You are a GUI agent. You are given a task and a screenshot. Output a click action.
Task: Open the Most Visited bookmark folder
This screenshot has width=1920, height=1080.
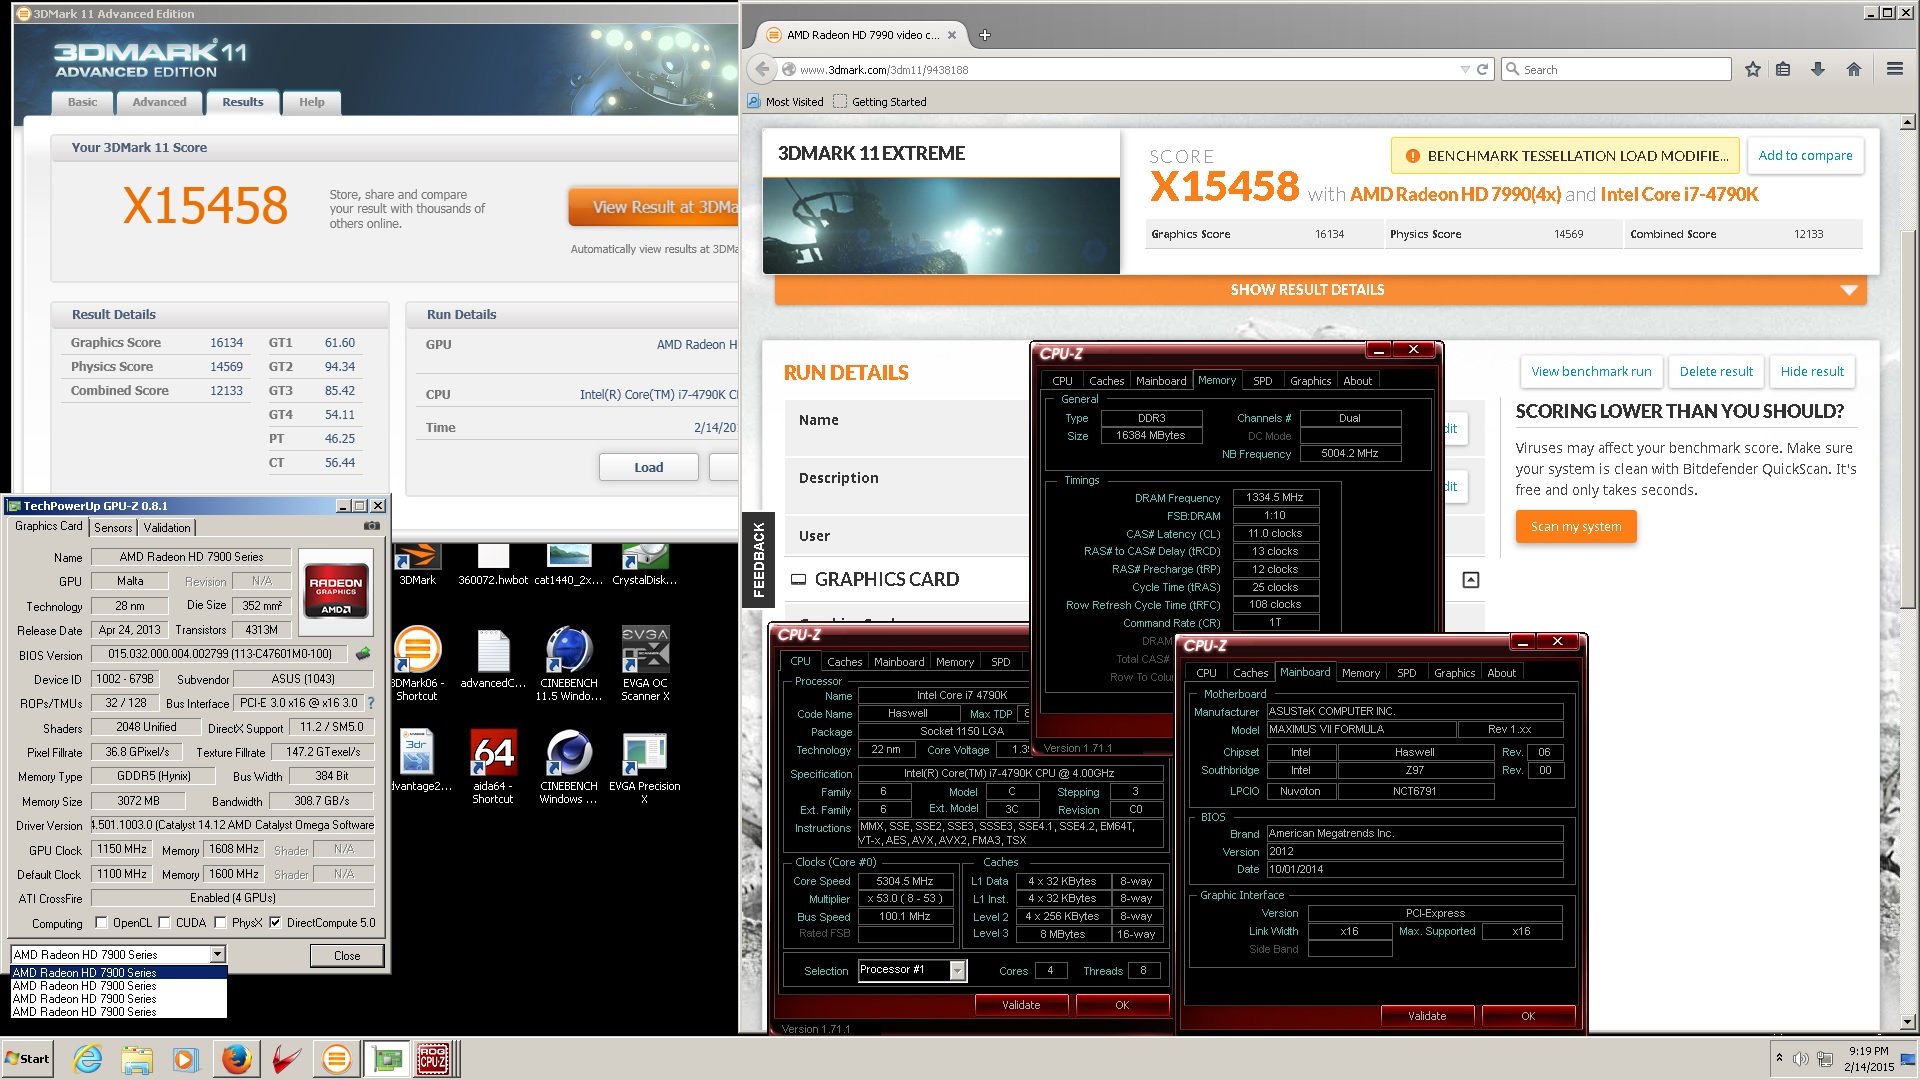coord(786,102)
